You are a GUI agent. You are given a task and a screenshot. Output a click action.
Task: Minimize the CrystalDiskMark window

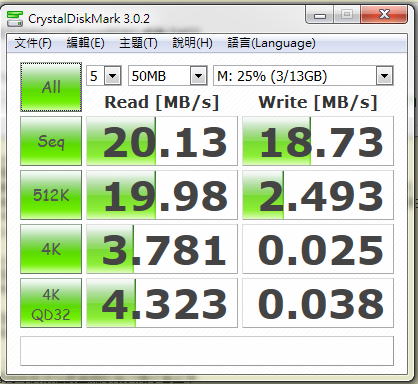[320, 15]
